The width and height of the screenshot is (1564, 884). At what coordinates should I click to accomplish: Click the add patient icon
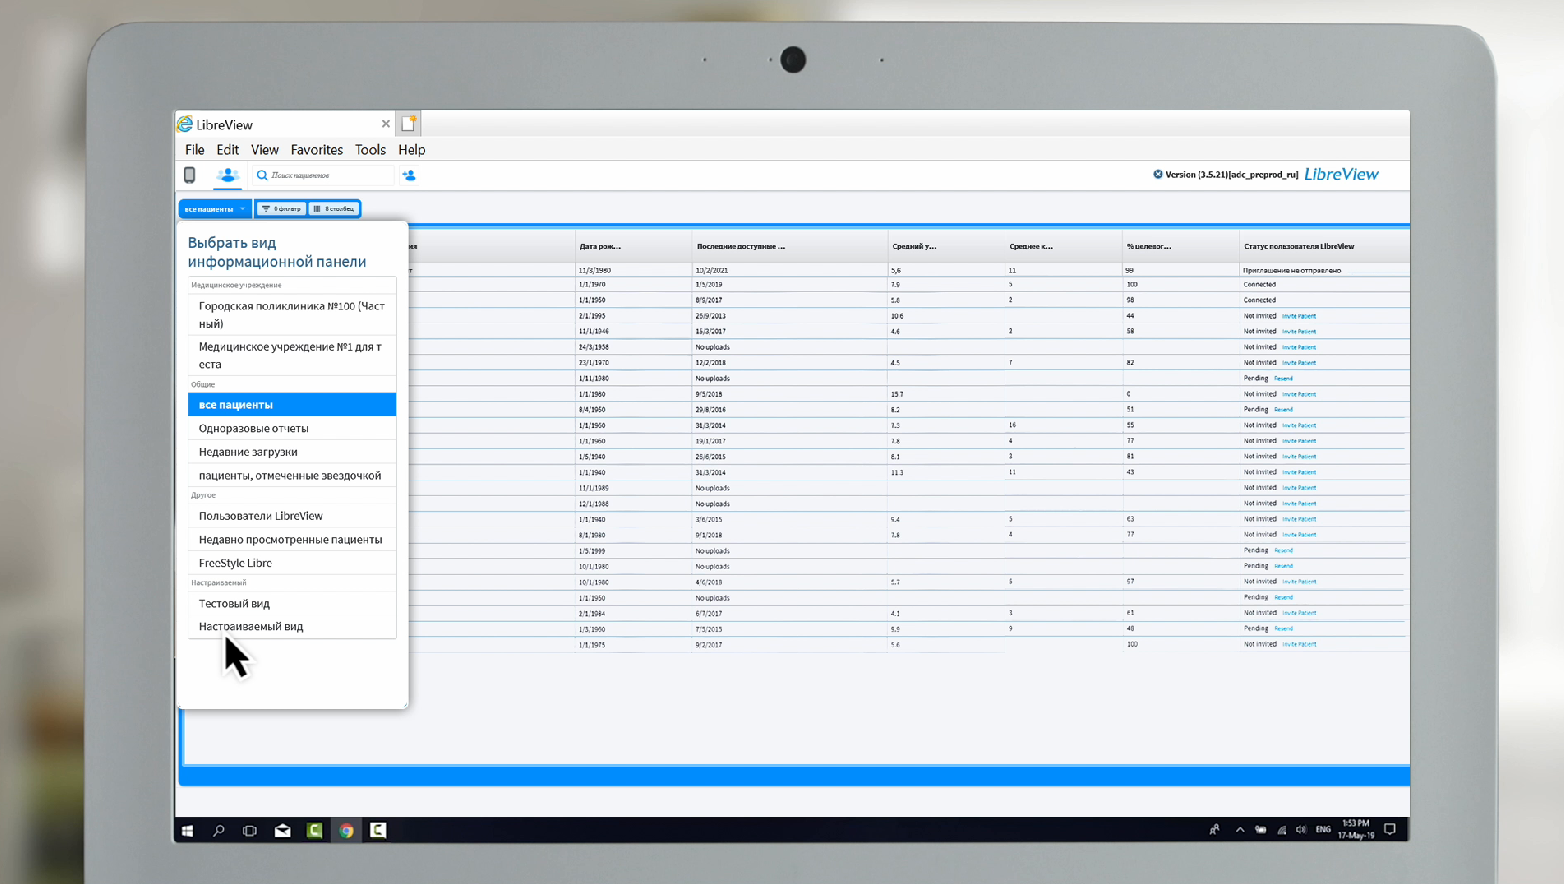pyautogui.click(x=409, y=175)
